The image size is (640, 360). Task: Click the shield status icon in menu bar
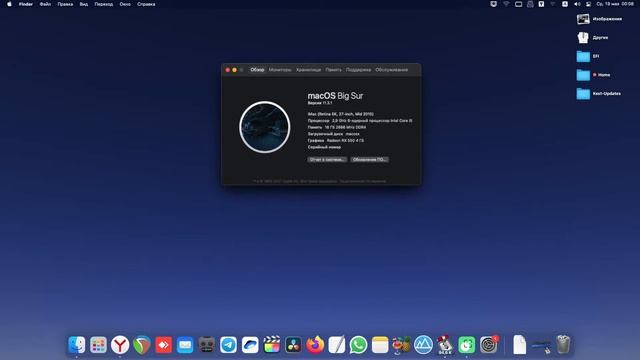(x=493, y=4)
